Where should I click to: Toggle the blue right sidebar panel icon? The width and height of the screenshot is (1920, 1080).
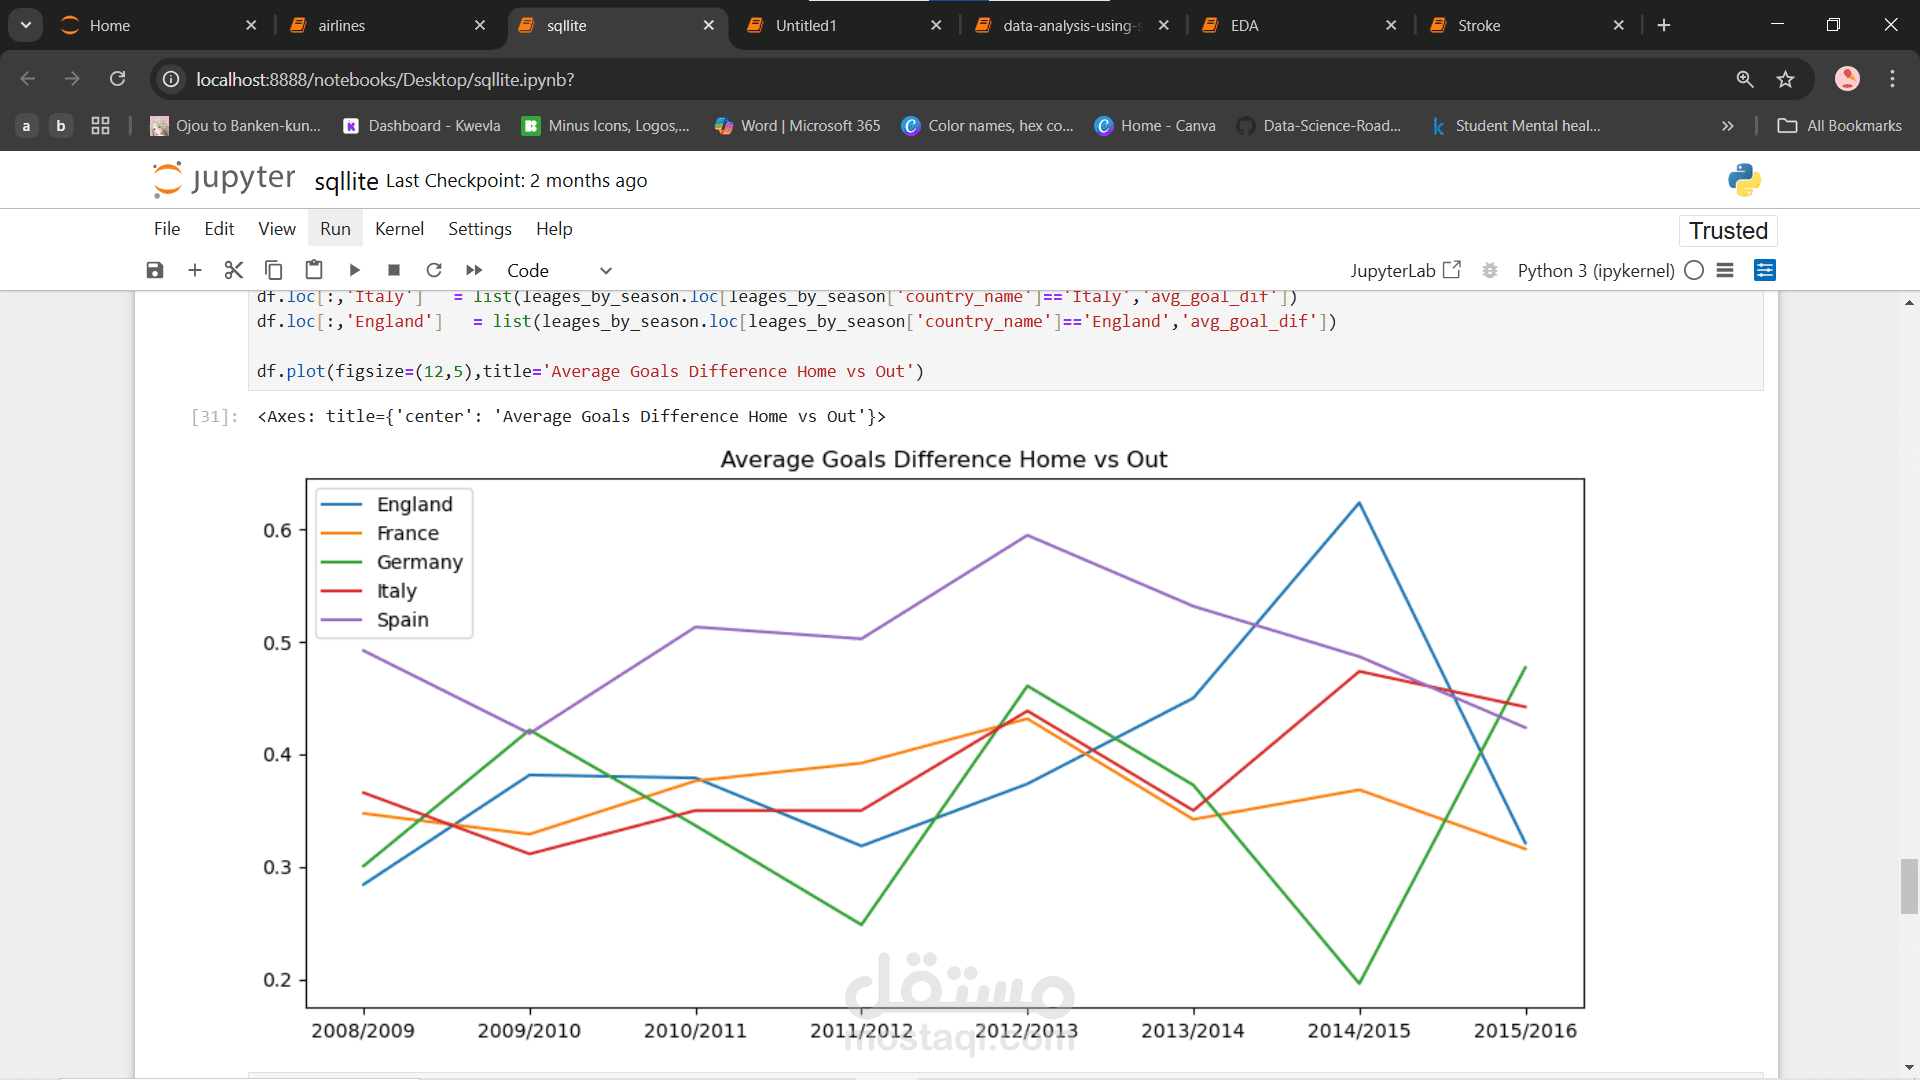point(1765,270)
